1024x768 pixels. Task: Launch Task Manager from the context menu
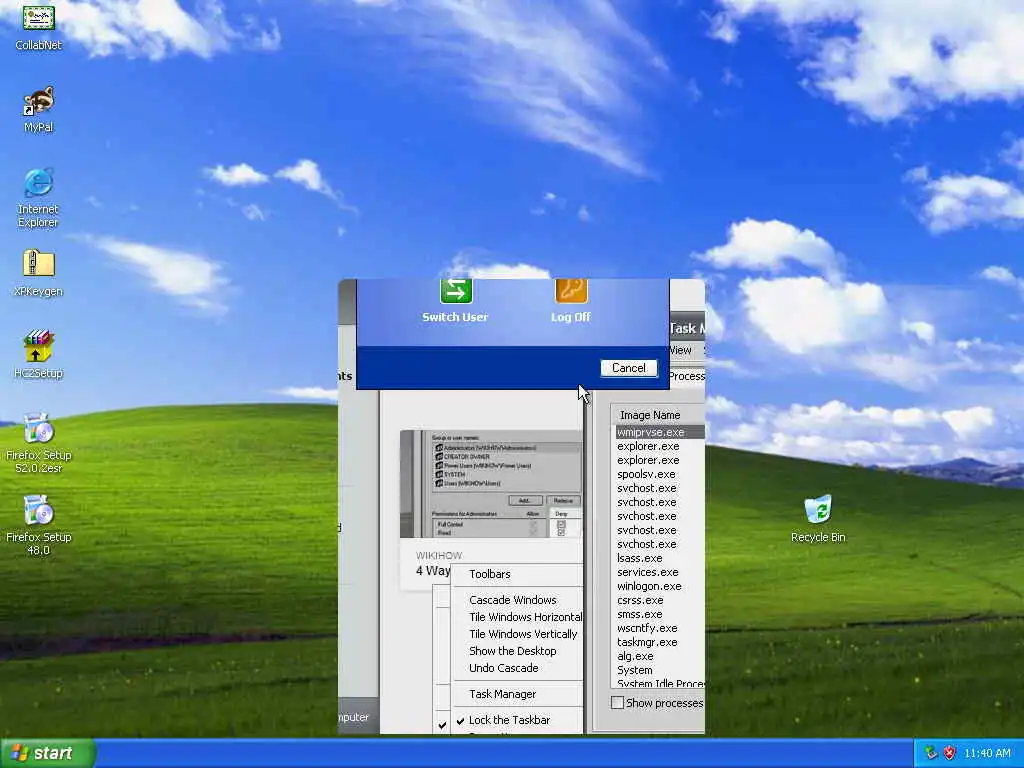click(x=517, y=694)
